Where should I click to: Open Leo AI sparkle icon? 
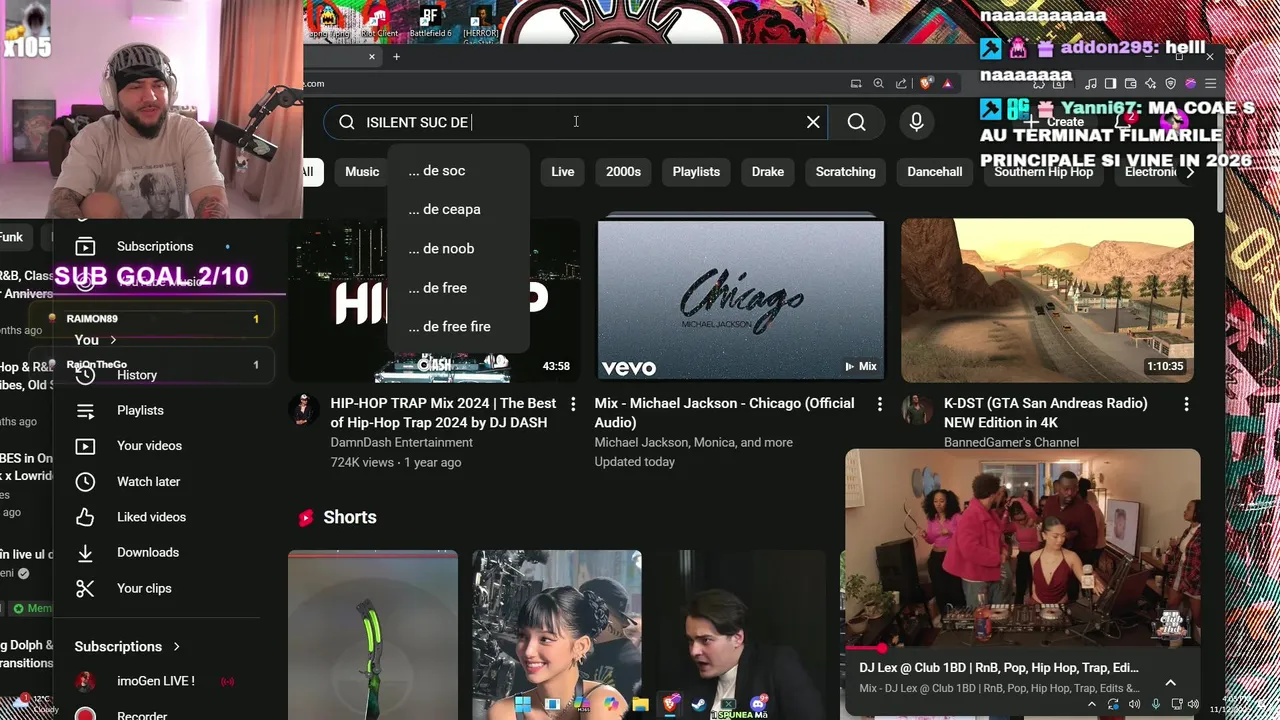[1151, 84]
